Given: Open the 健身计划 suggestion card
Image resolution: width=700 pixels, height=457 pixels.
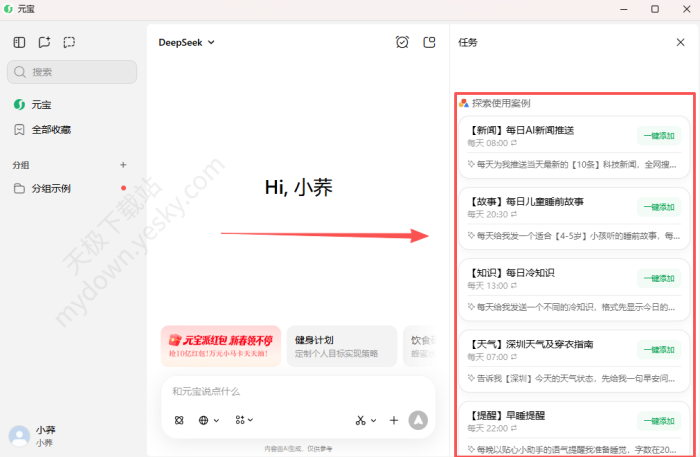Looking at the screenshot, I should [x=341, y=347].
